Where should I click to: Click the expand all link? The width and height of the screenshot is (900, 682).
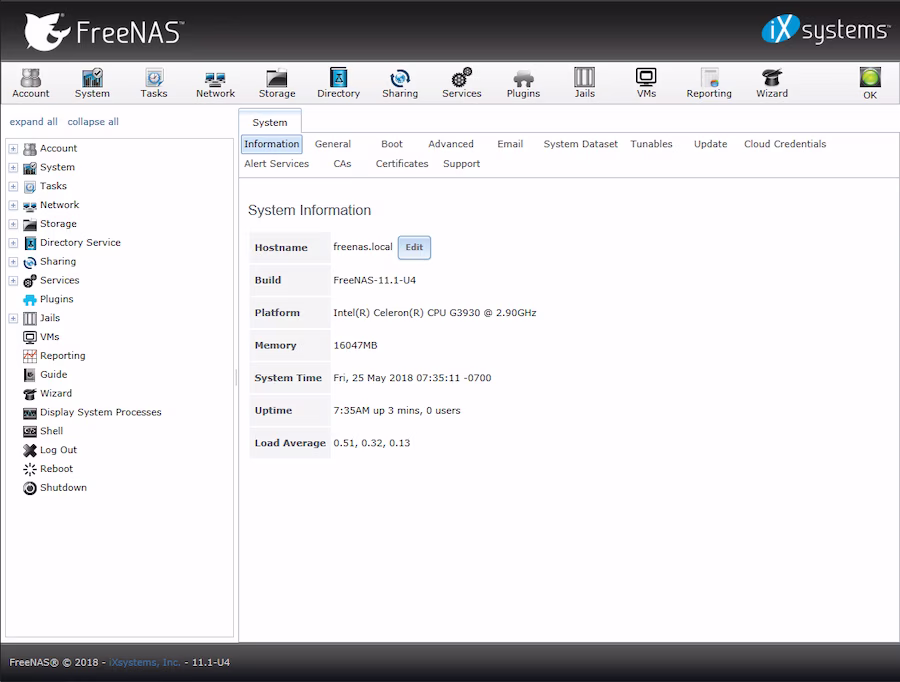tap(33, 122)
